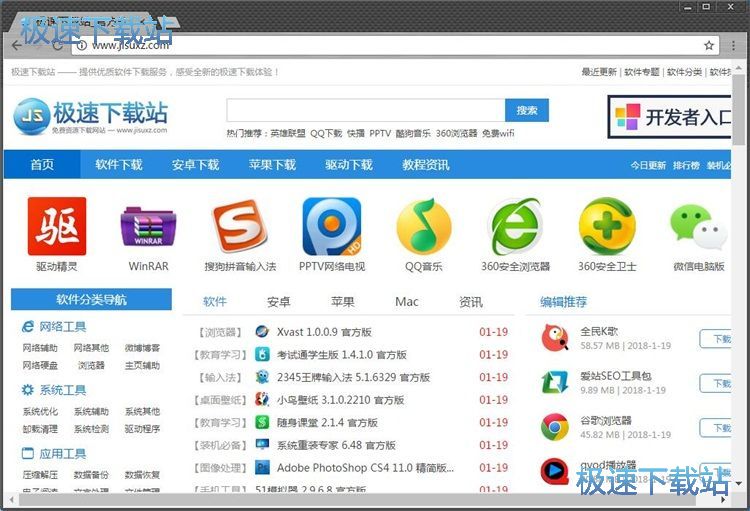This screenshot has width=750, height=511.
Task: Click the 随身课堂 row icon
Action: [262, 422]
